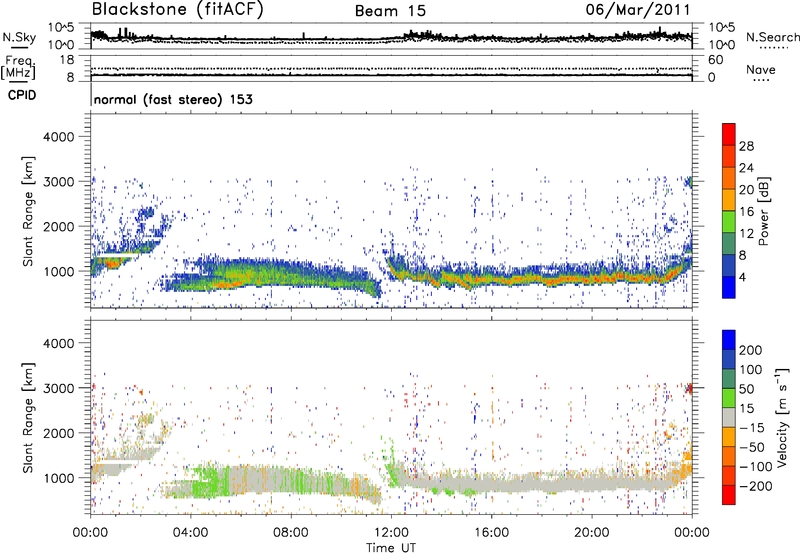Click the 04:00 time axis label

pyautogui.click(x=190, y=533)
